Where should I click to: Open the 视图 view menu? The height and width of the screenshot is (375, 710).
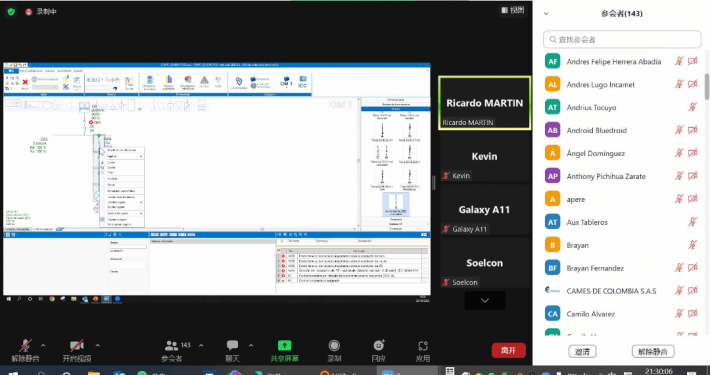[513, 10]
